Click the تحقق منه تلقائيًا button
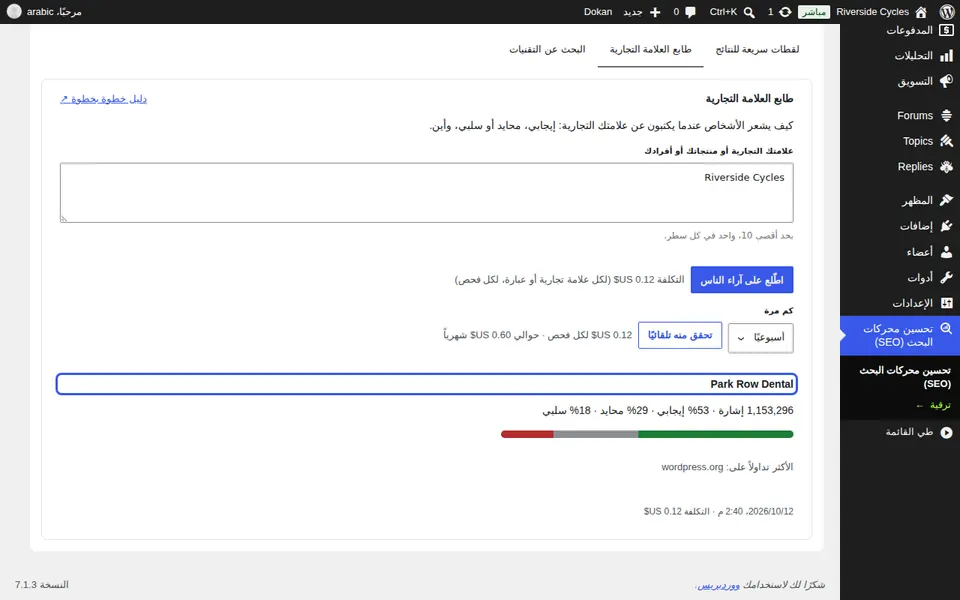960x600 pixels. coord(680,336)
